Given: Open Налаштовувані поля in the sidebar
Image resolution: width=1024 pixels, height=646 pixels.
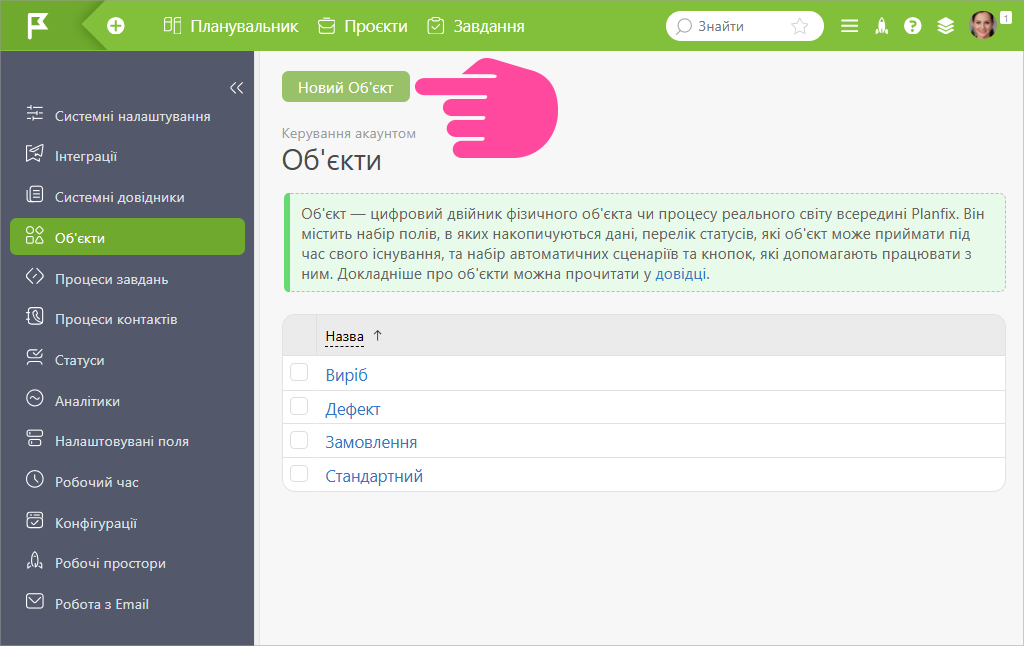Looking at the screenshot, I should pos(122,442).
